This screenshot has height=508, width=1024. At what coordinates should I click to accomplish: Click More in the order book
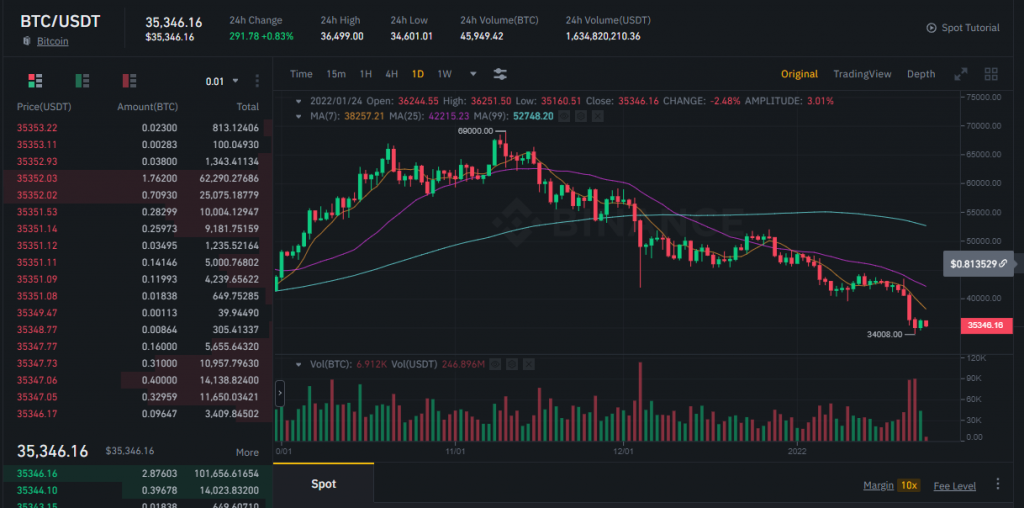[247, 452]
